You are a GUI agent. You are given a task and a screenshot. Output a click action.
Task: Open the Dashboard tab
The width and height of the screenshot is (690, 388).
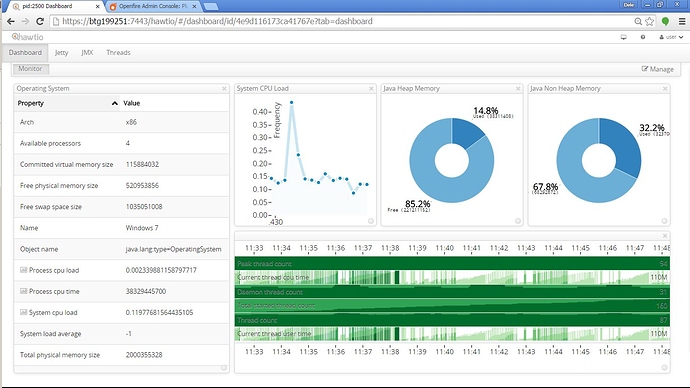click(x=25, y=52)
